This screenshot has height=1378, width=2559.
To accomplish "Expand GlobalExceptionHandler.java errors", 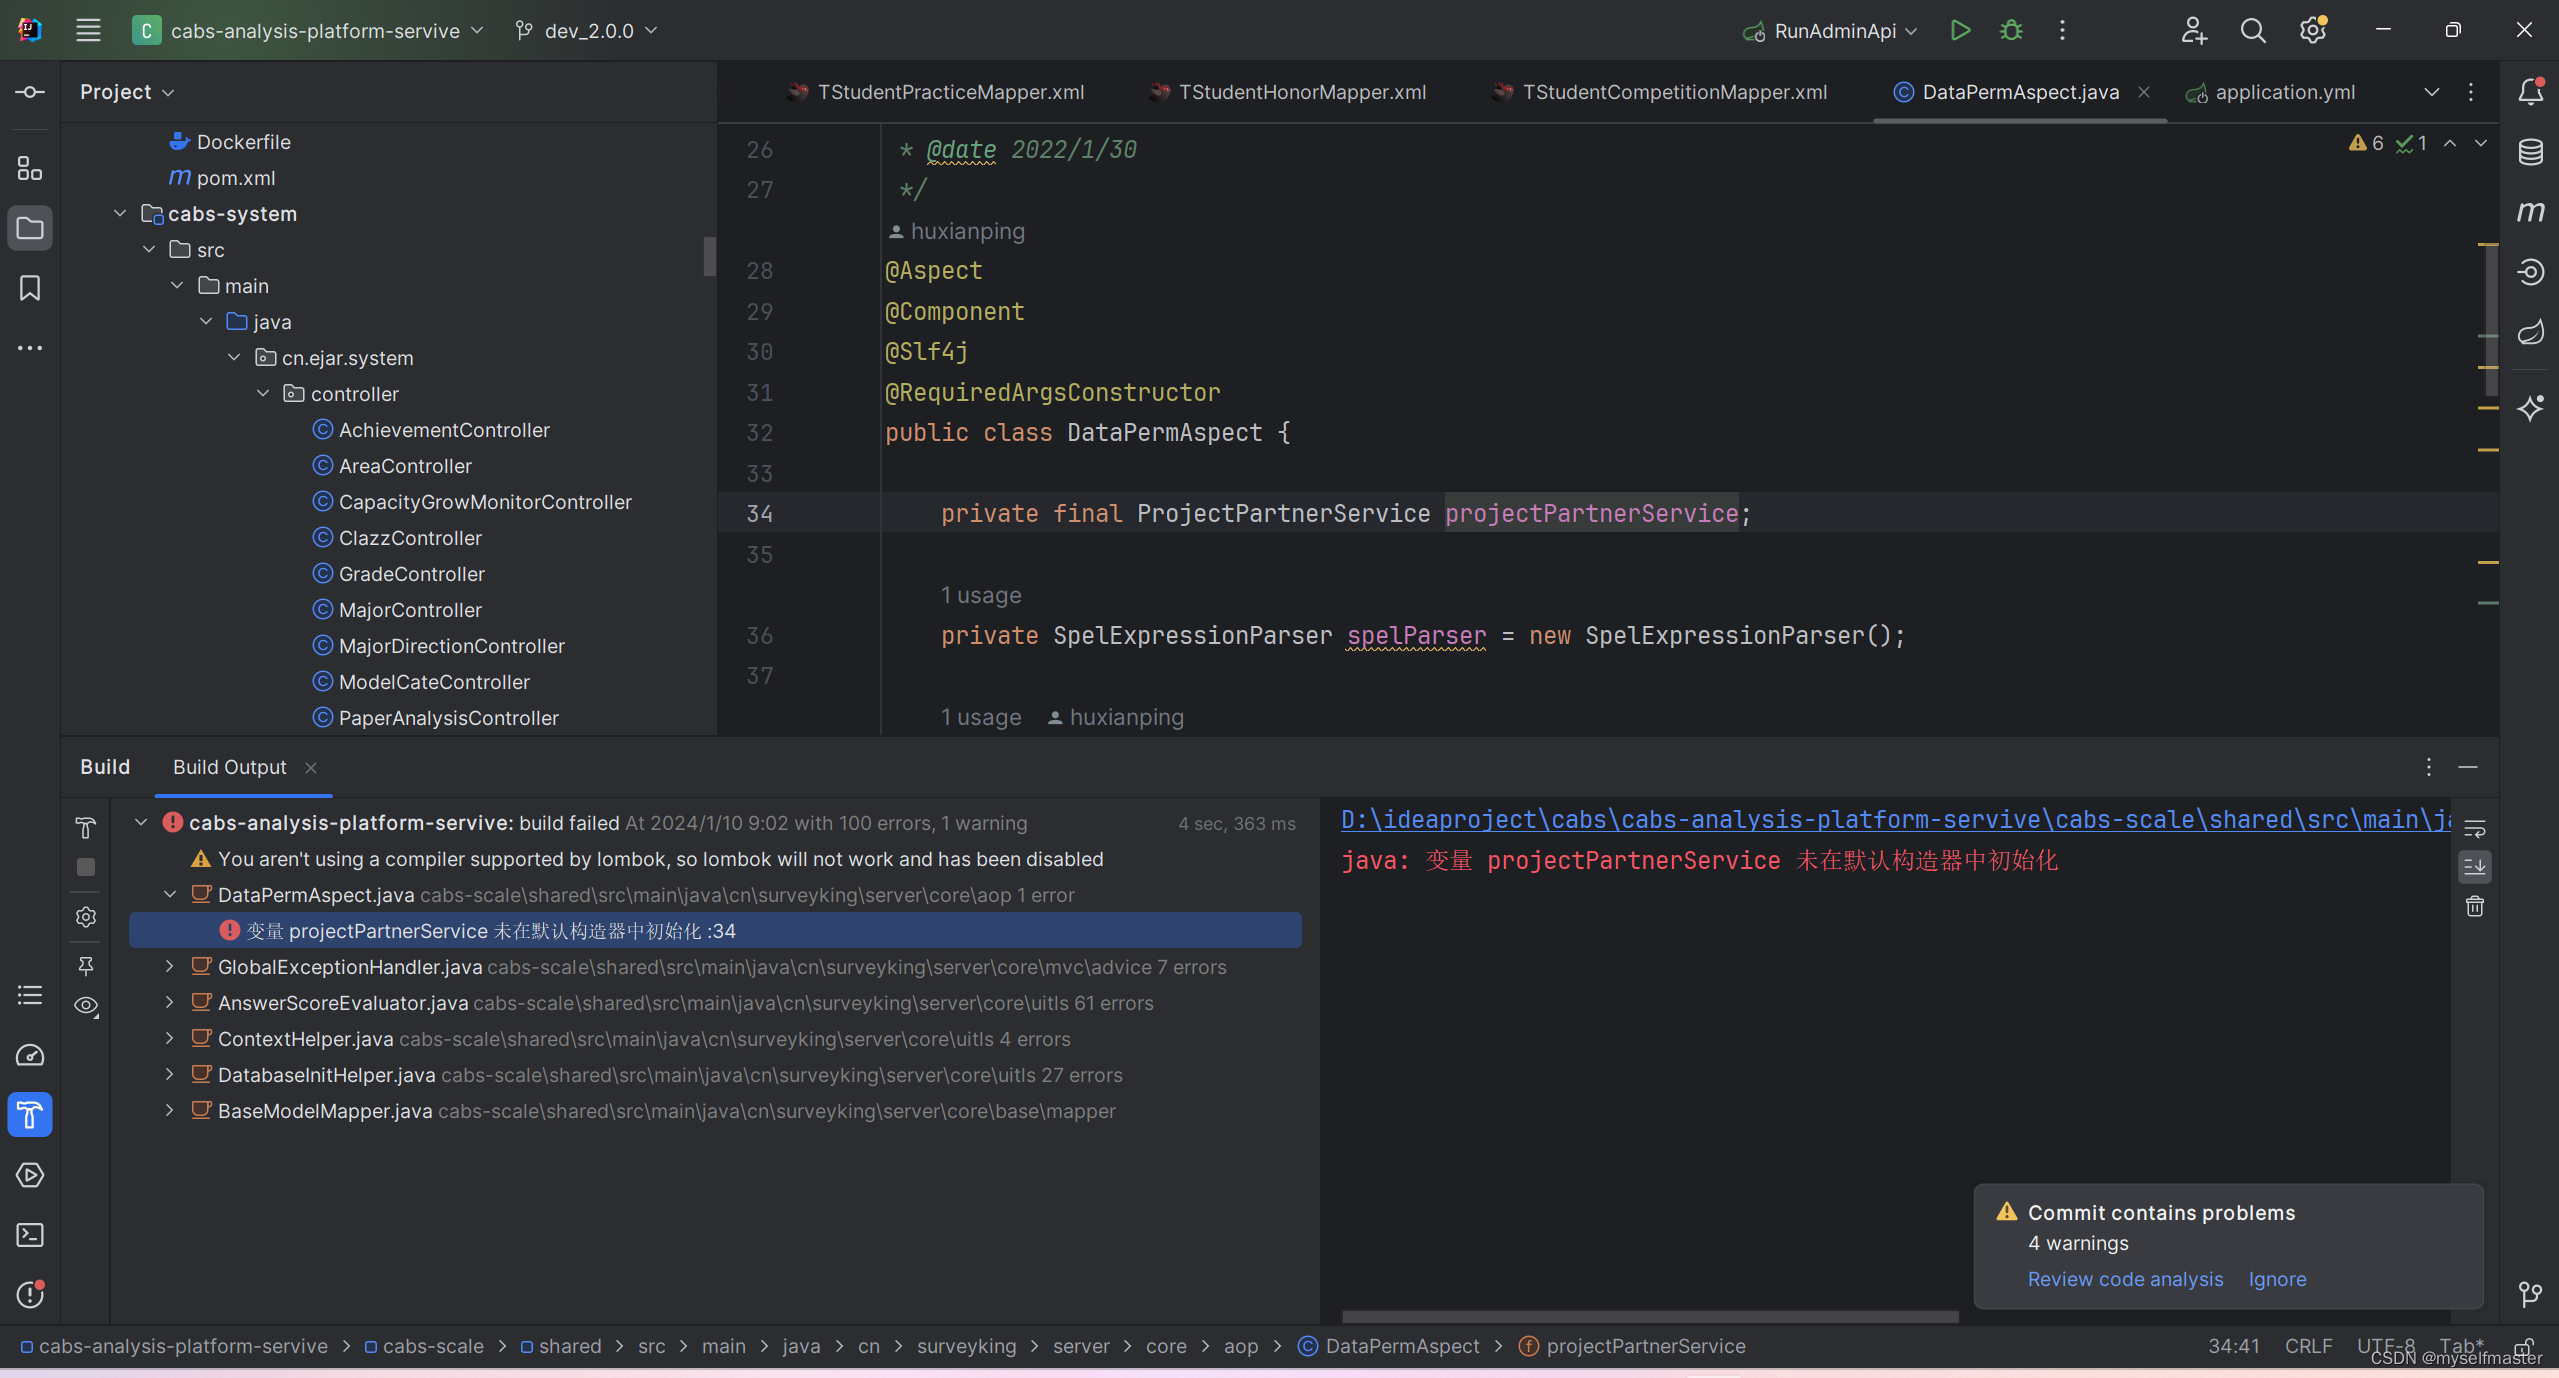I will tap(169, 967).
